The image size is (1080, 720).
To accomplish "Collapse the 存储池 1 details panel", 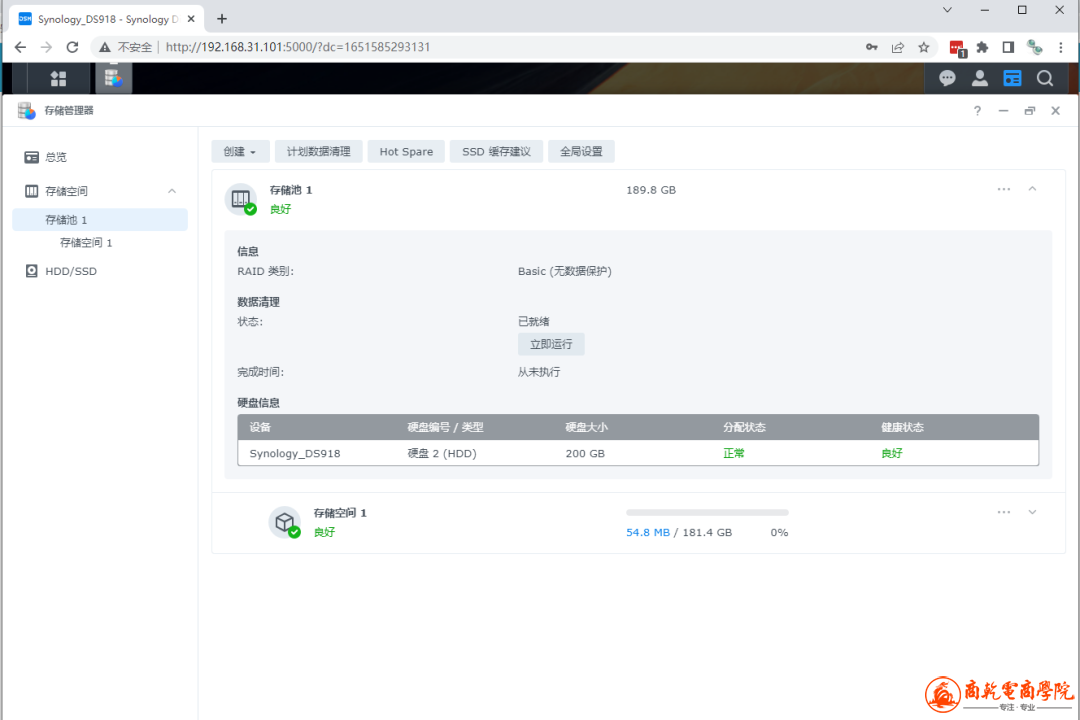I will click(1033, 189).
